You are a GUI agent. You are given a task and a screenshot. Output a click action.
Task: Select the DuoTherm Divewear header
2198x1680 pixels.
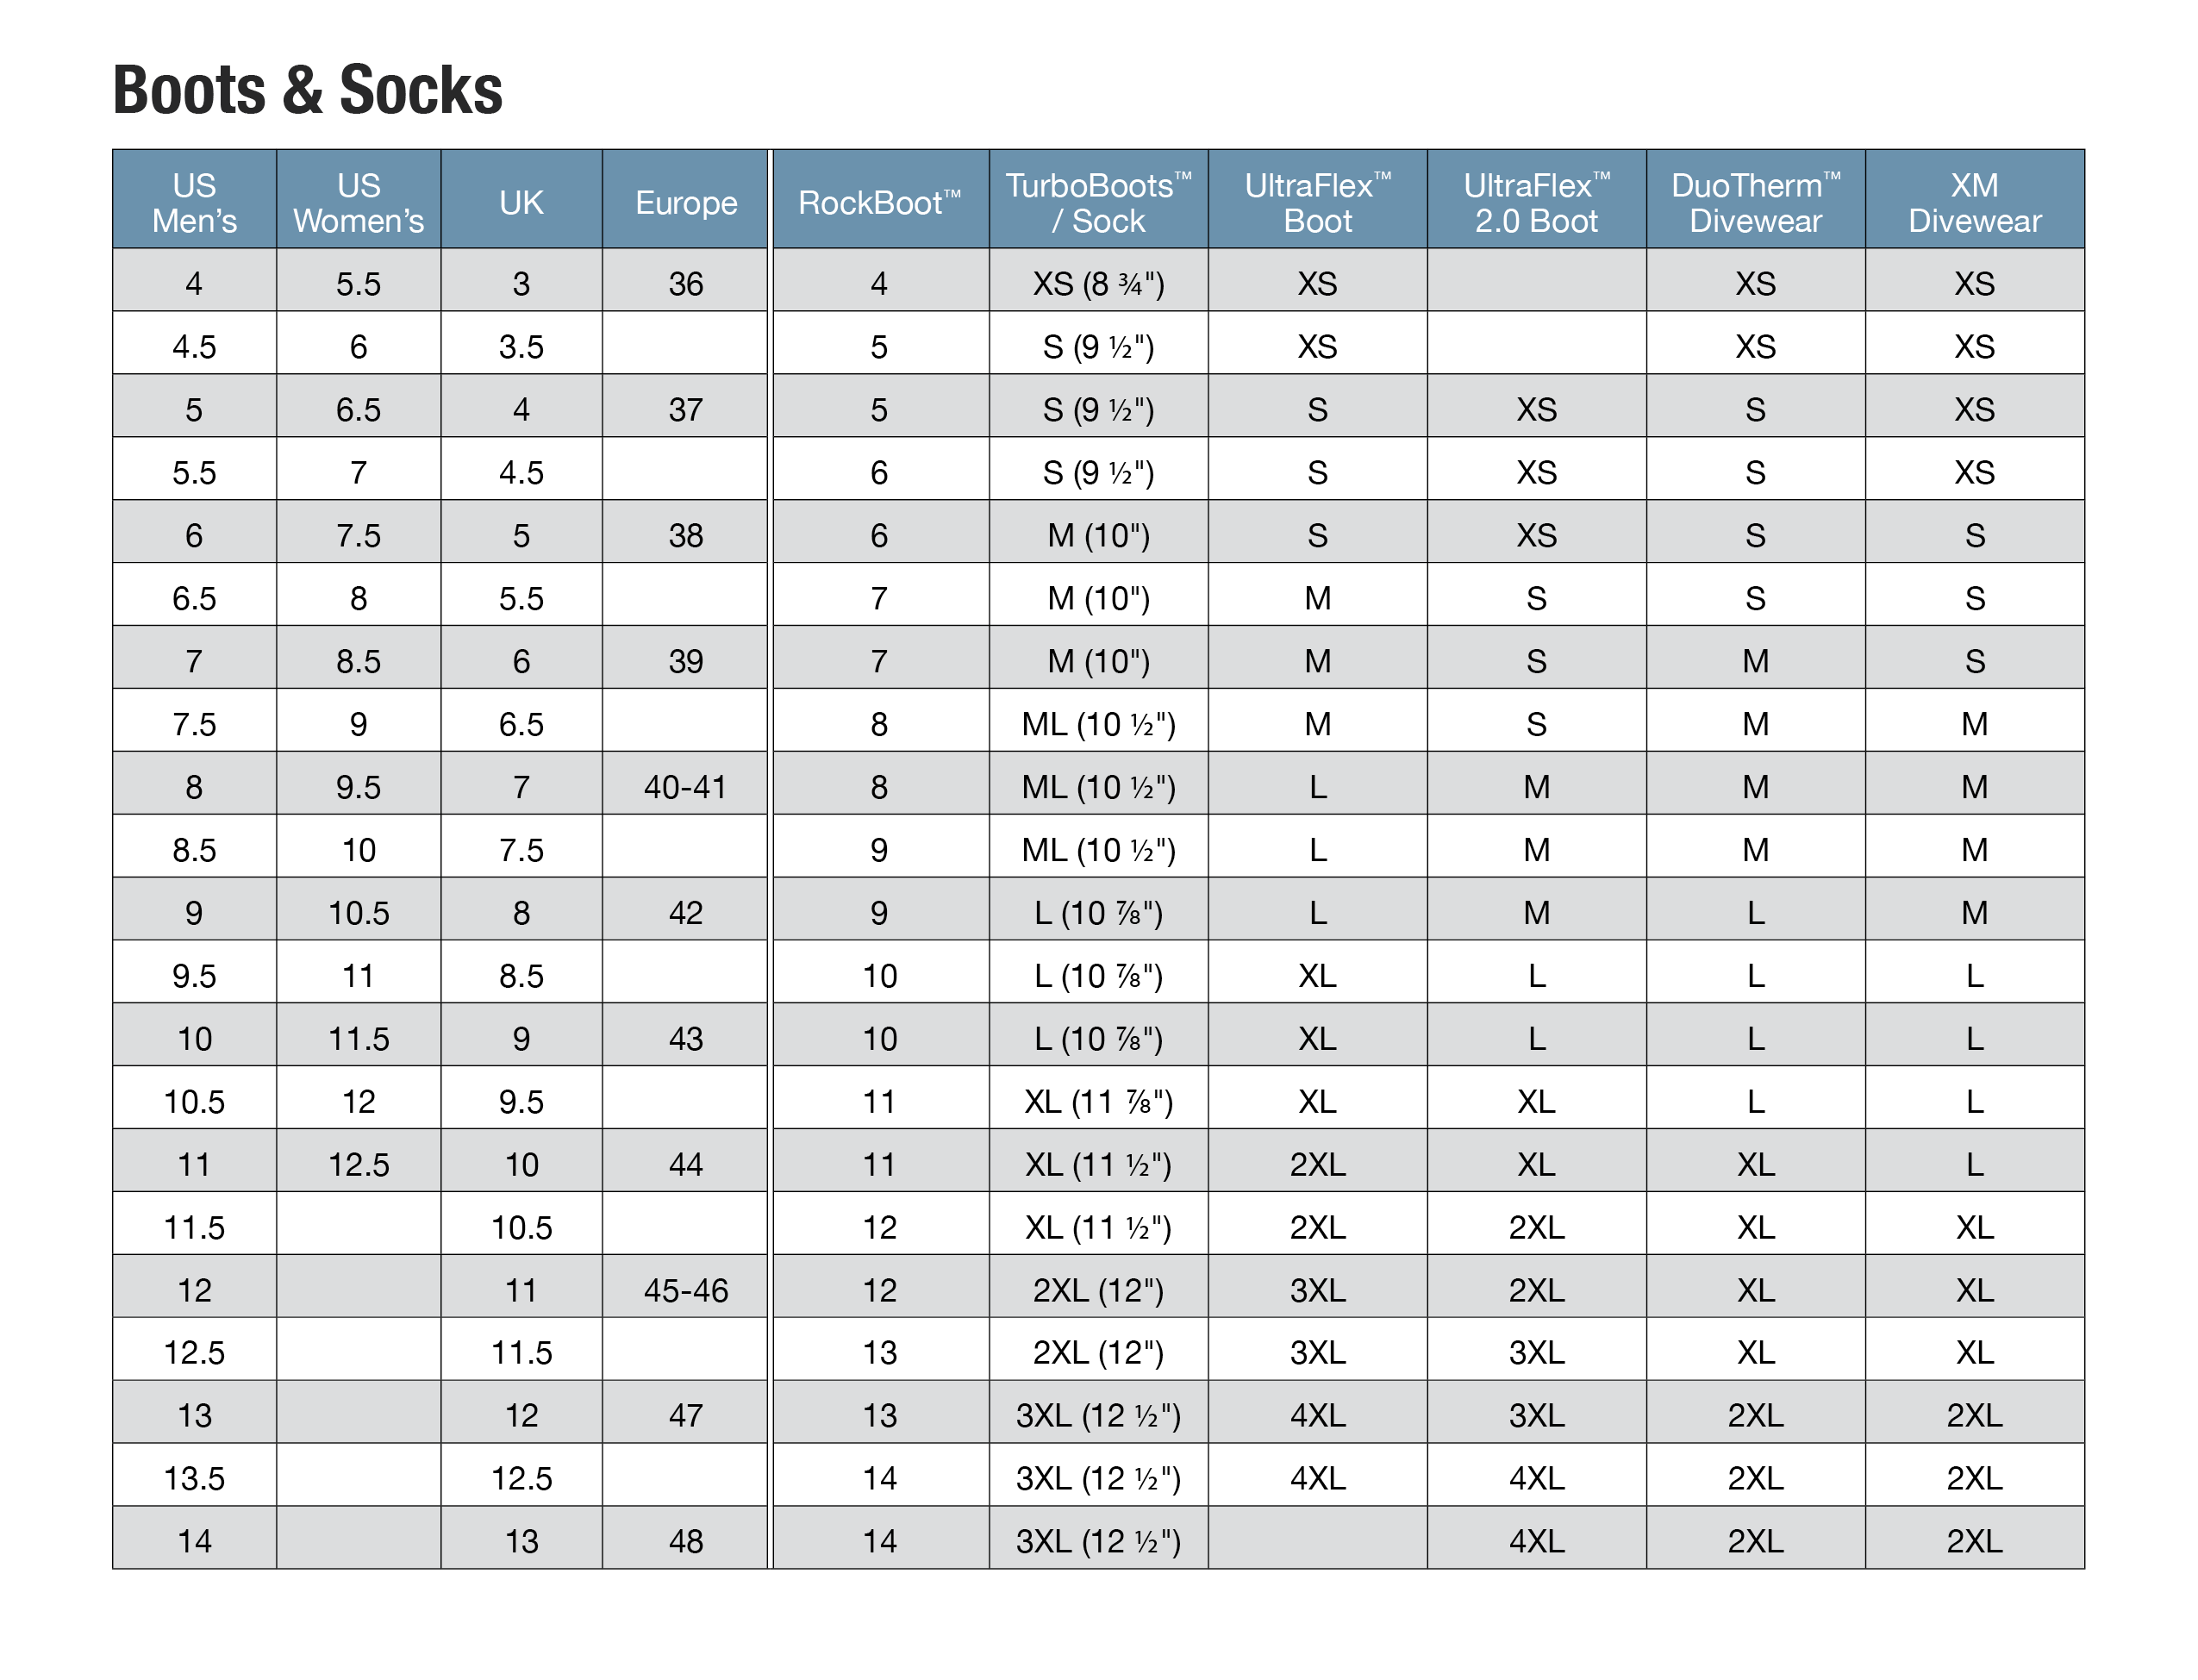[x=1755, y=200]
